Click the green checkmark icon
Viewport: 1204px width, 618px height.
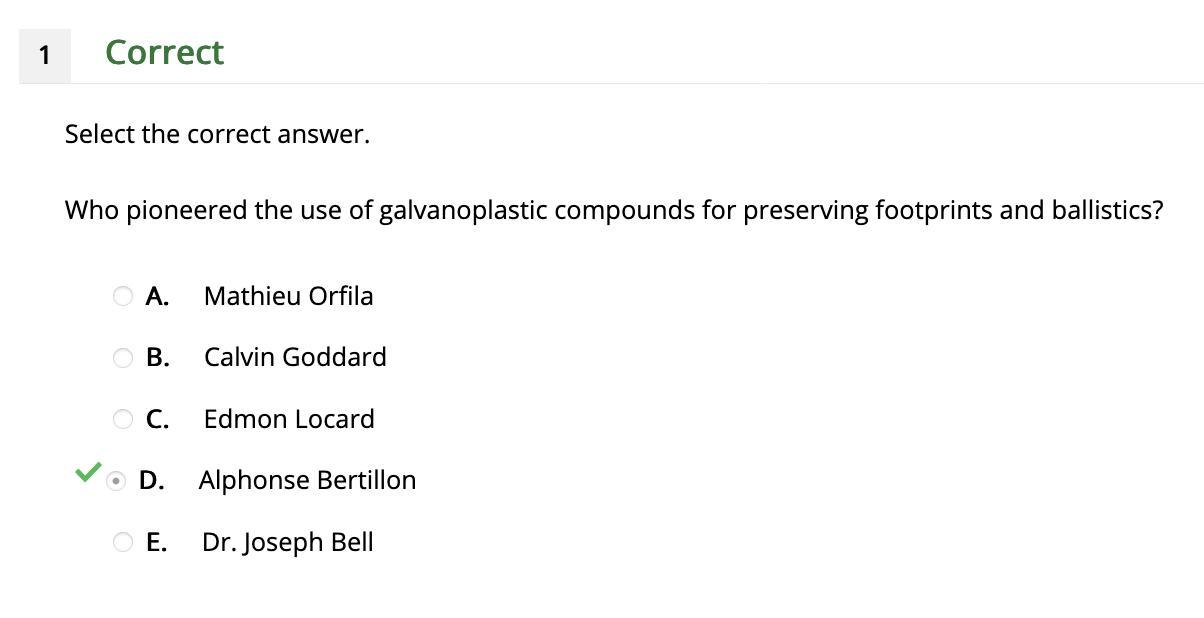click(88, 472)
